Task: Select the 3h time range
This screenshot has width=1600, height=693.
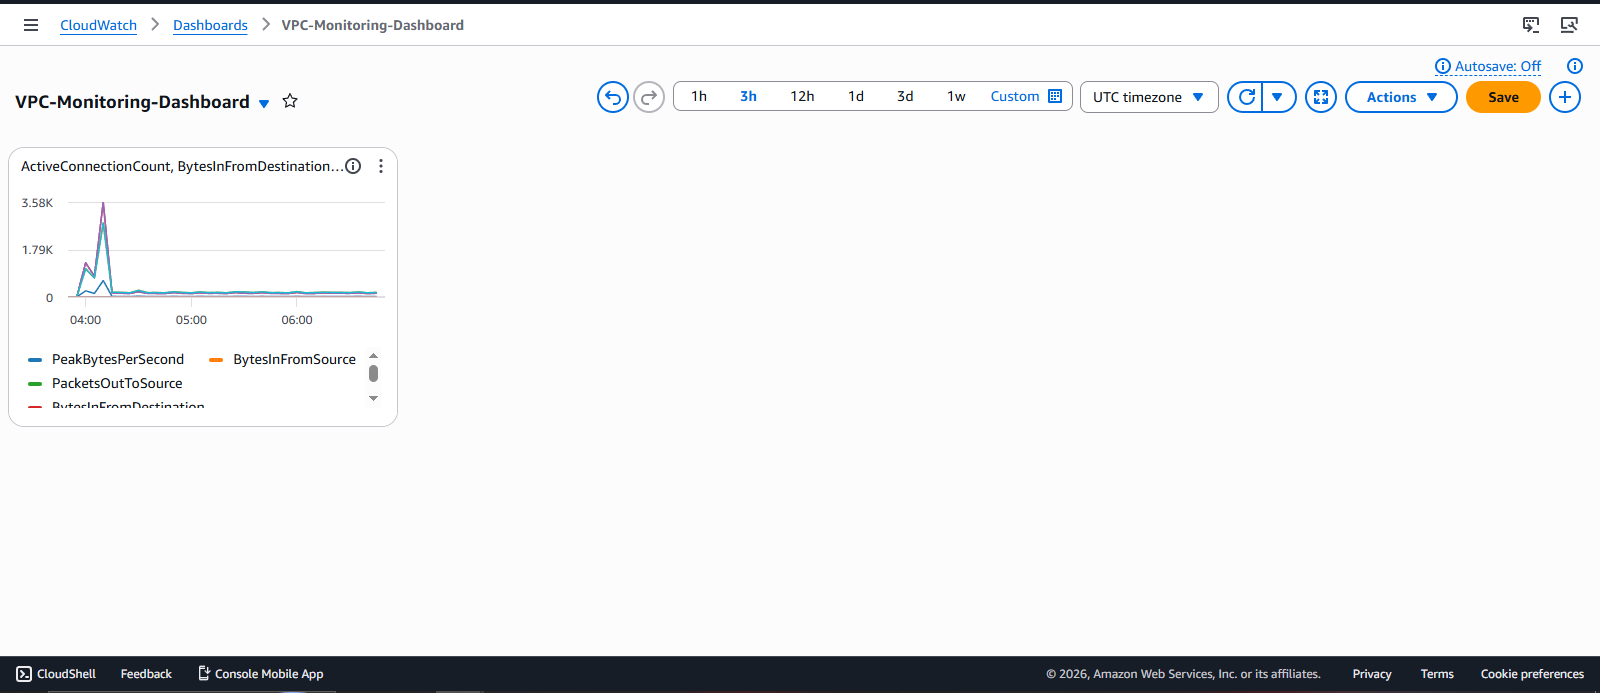Action: tap(748, 96)
